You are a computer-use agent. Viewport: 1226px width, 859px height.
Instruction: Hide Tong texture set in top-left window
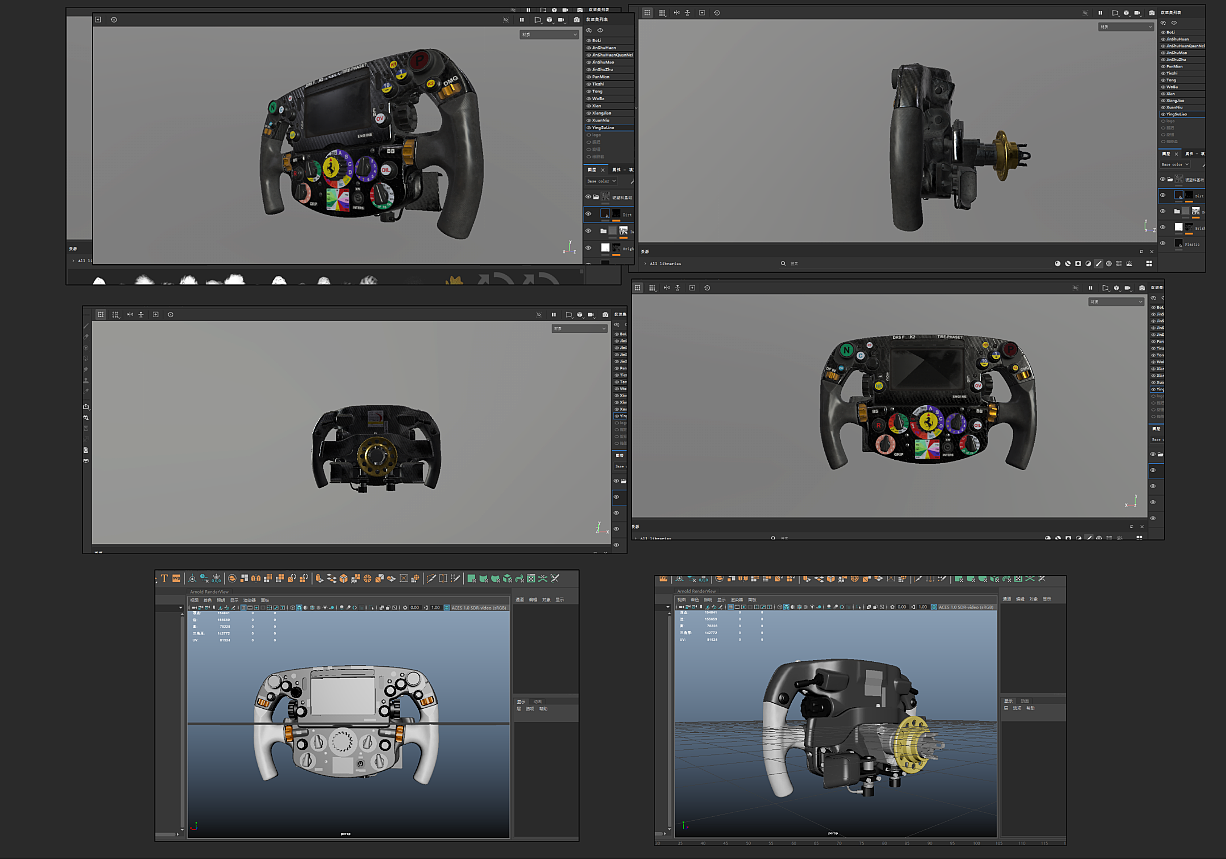pyautogui.click(x=589, y=91)
